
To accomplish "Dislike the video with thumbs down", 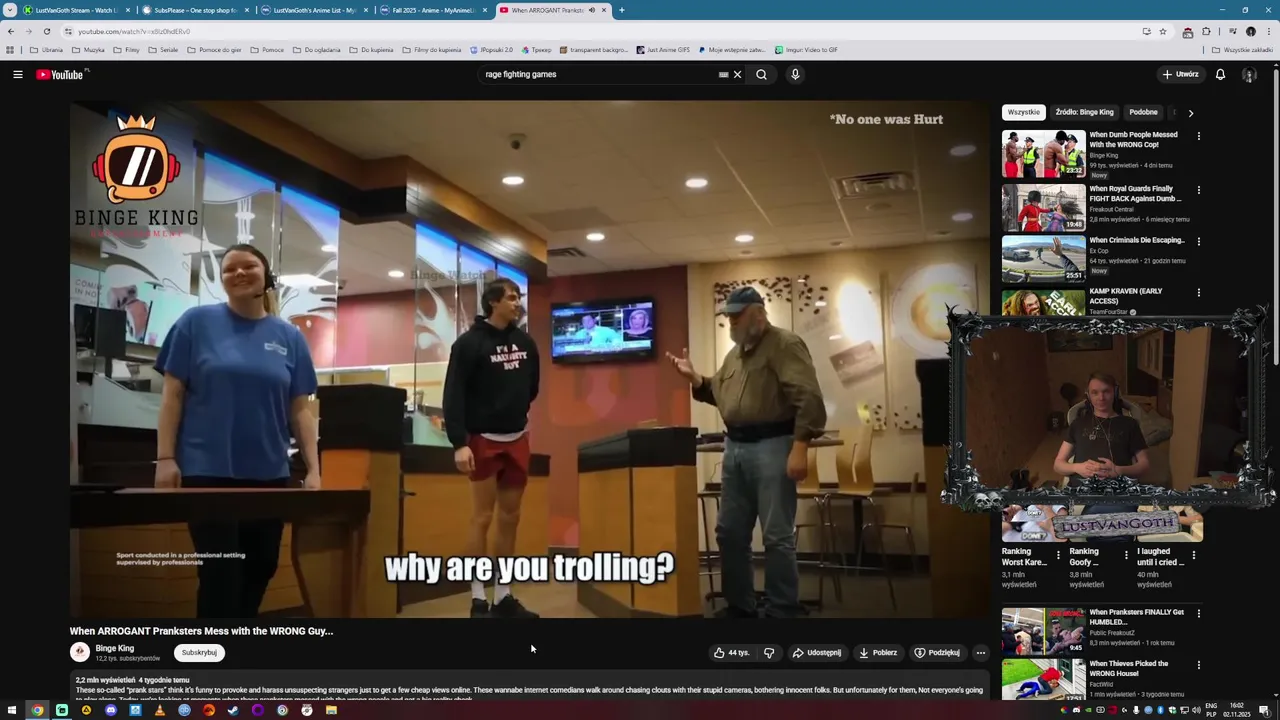I will tap(769, 653).
